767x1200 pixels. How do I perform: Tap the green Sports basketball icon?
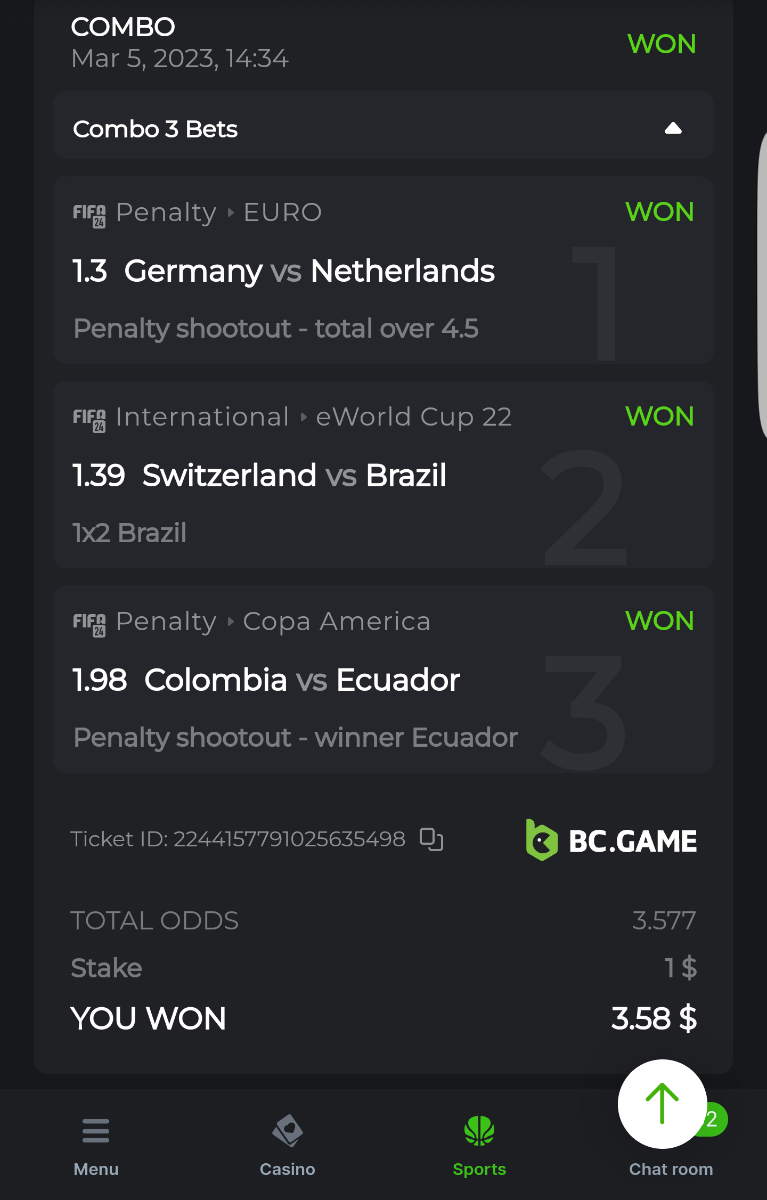click(480, 1132)
